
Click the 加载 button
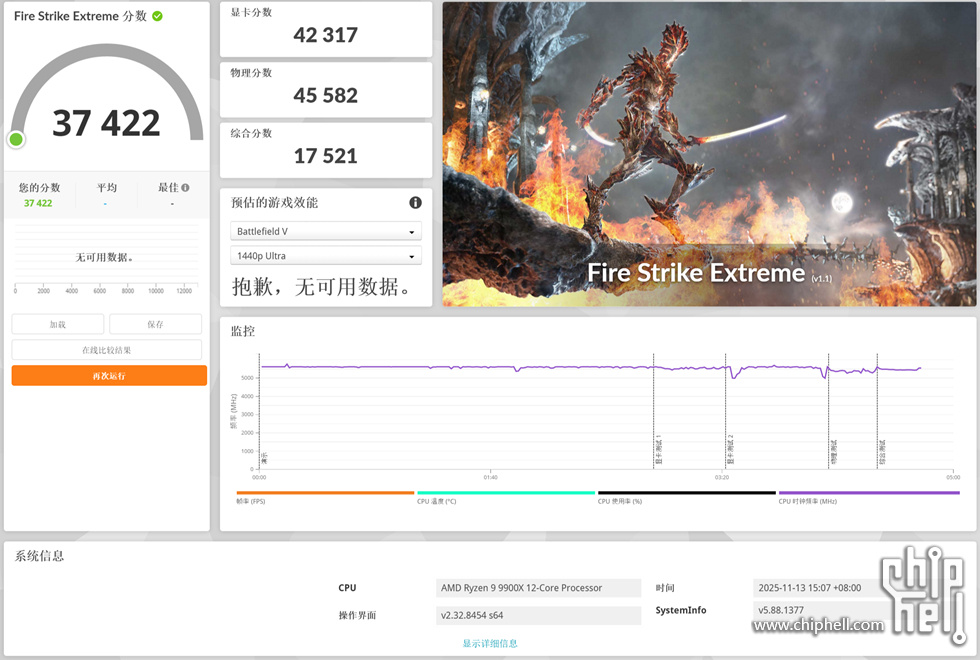pos(58,324)
